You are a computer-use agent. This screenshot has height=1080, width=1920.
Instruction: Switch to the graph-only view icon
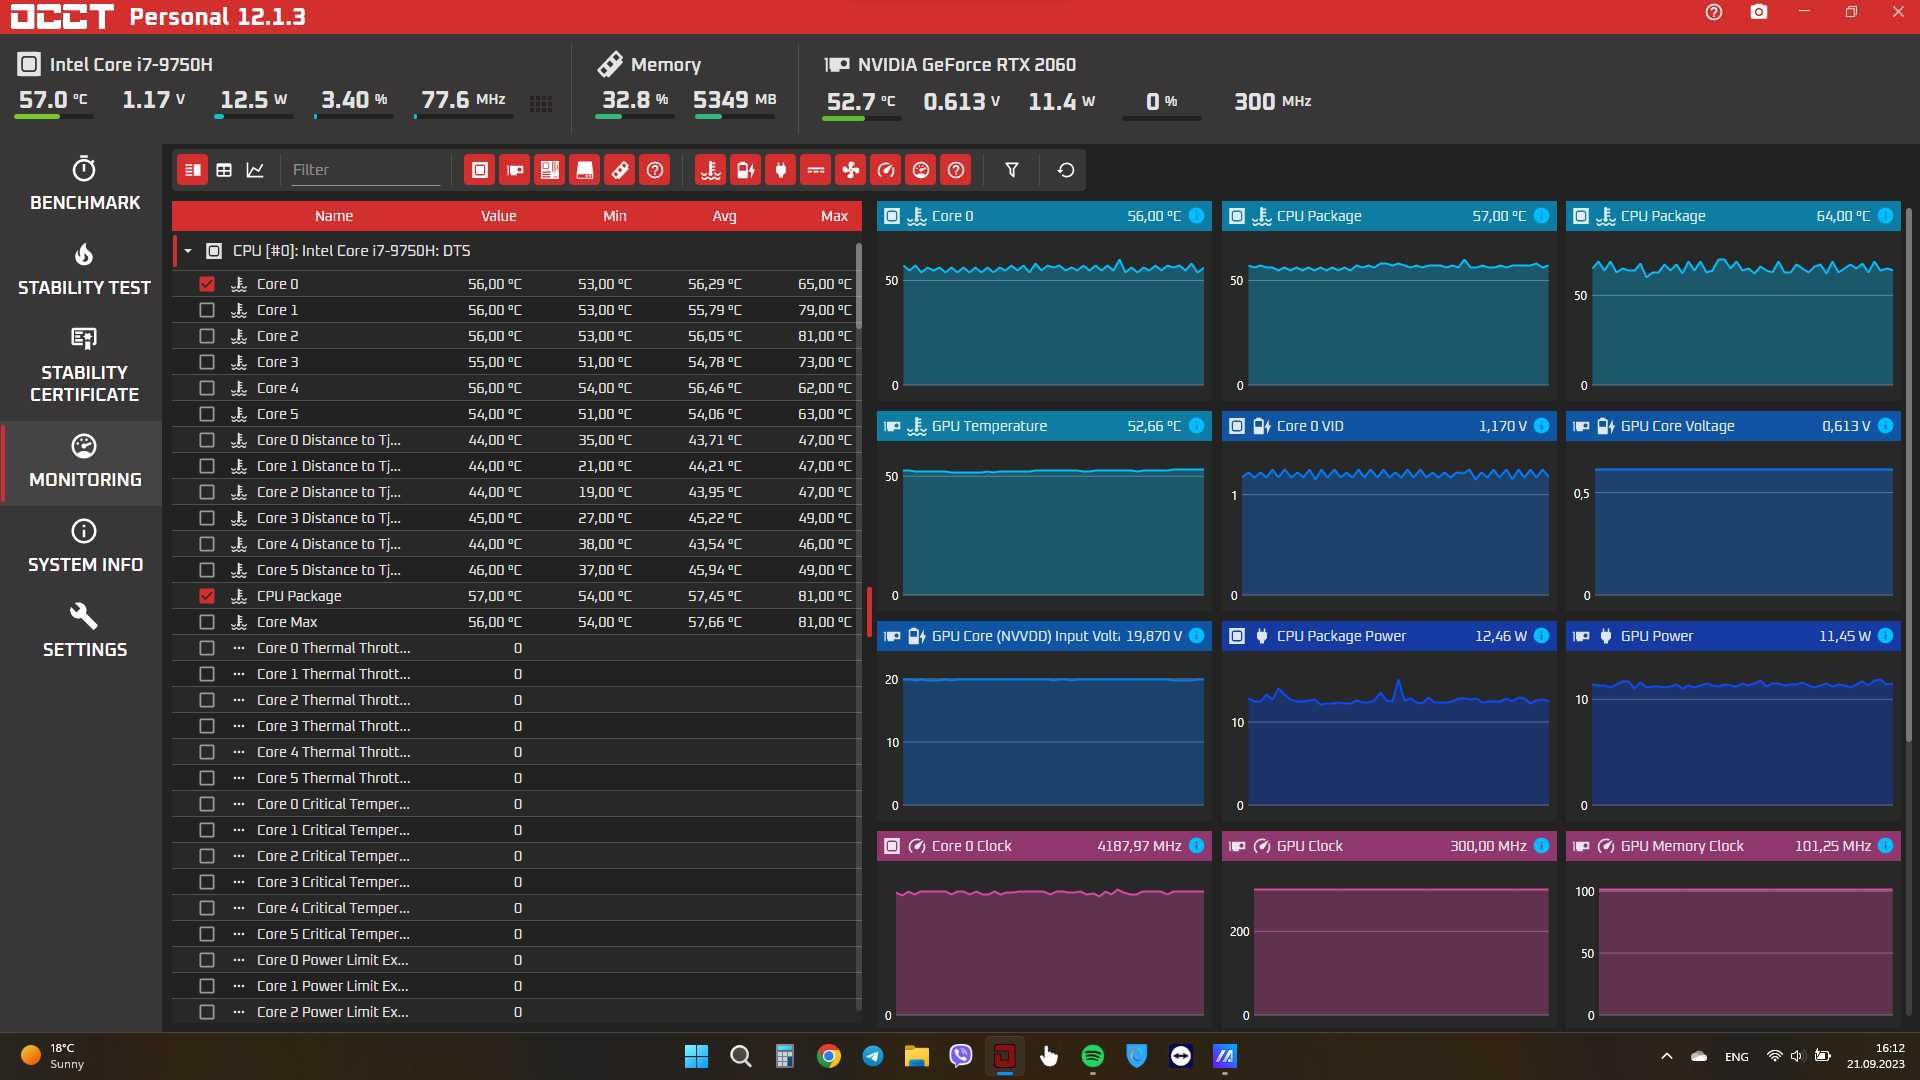pyautogui.click(x=255, y=170)
